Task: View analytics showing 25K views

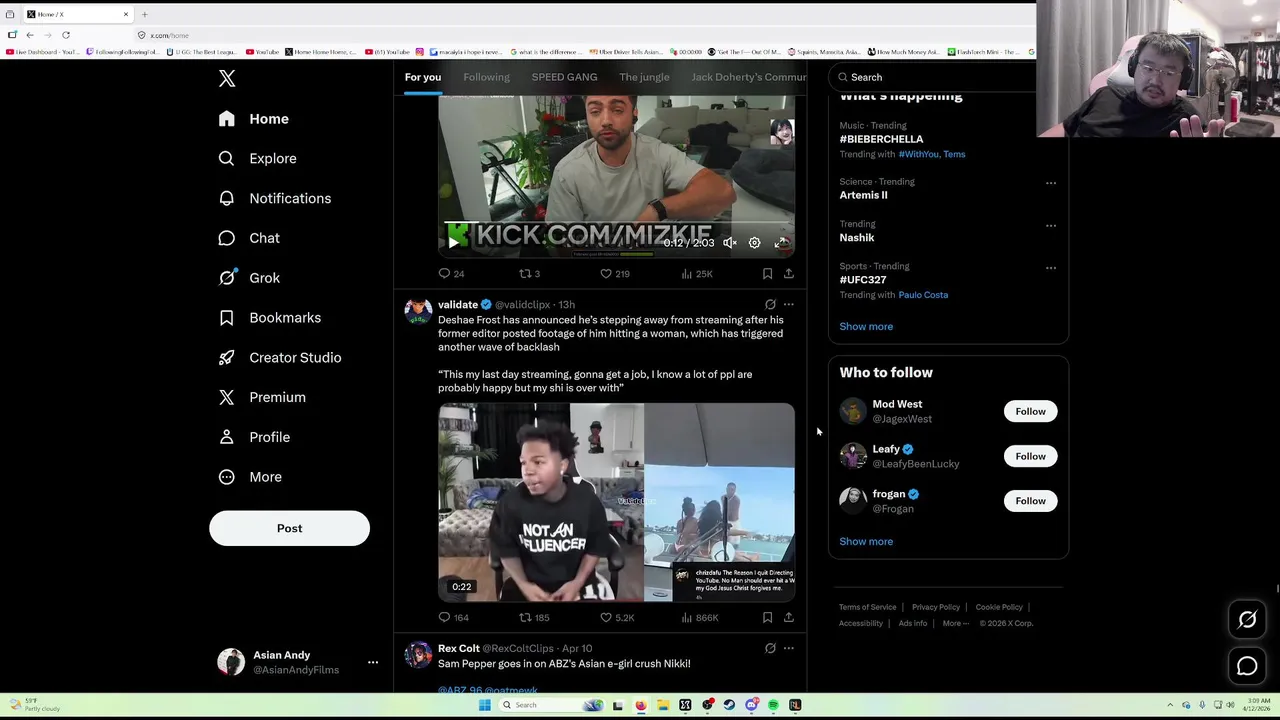Action: point(696,273)
